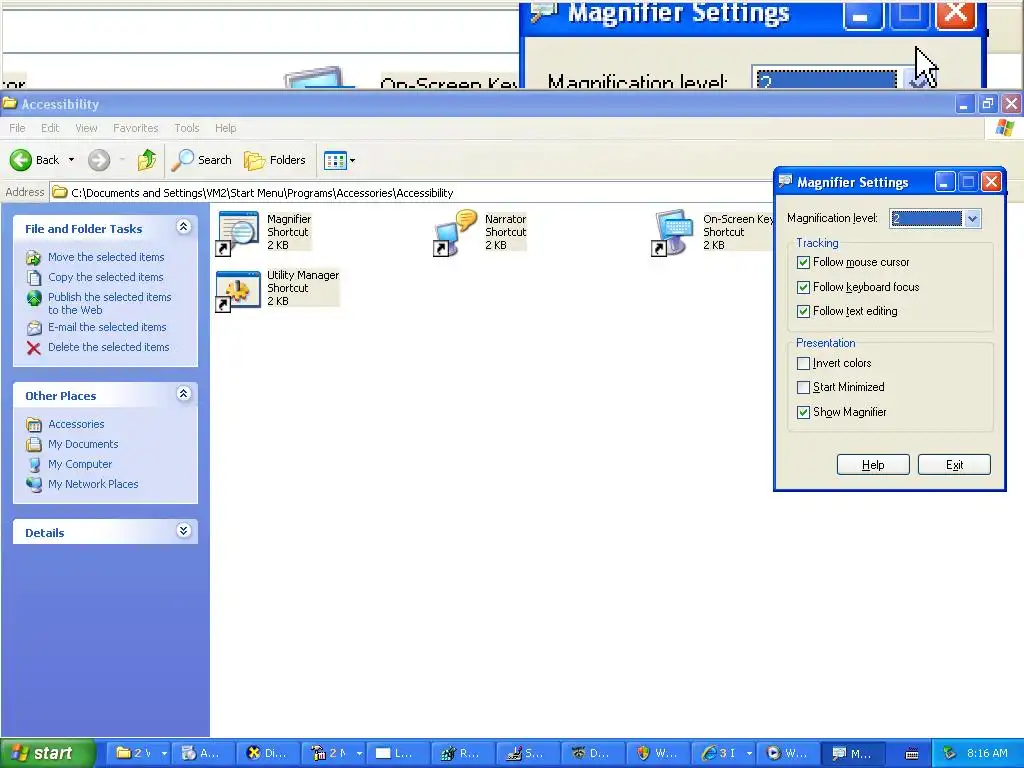Enable the Start Minimized checkbox
Image resolution: width=1024 pixels, height=768 pixels.
(x=803, y=387)
